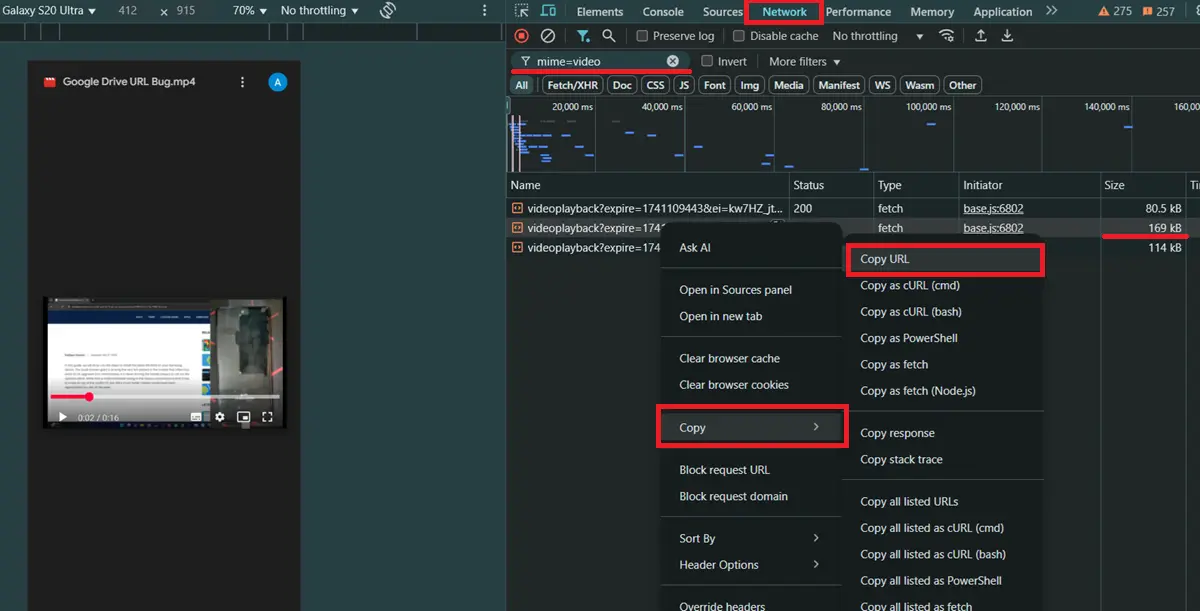Click the rotate device screen icon
The height and width of the screenshot is (611, 1200).
click(388, 11)
